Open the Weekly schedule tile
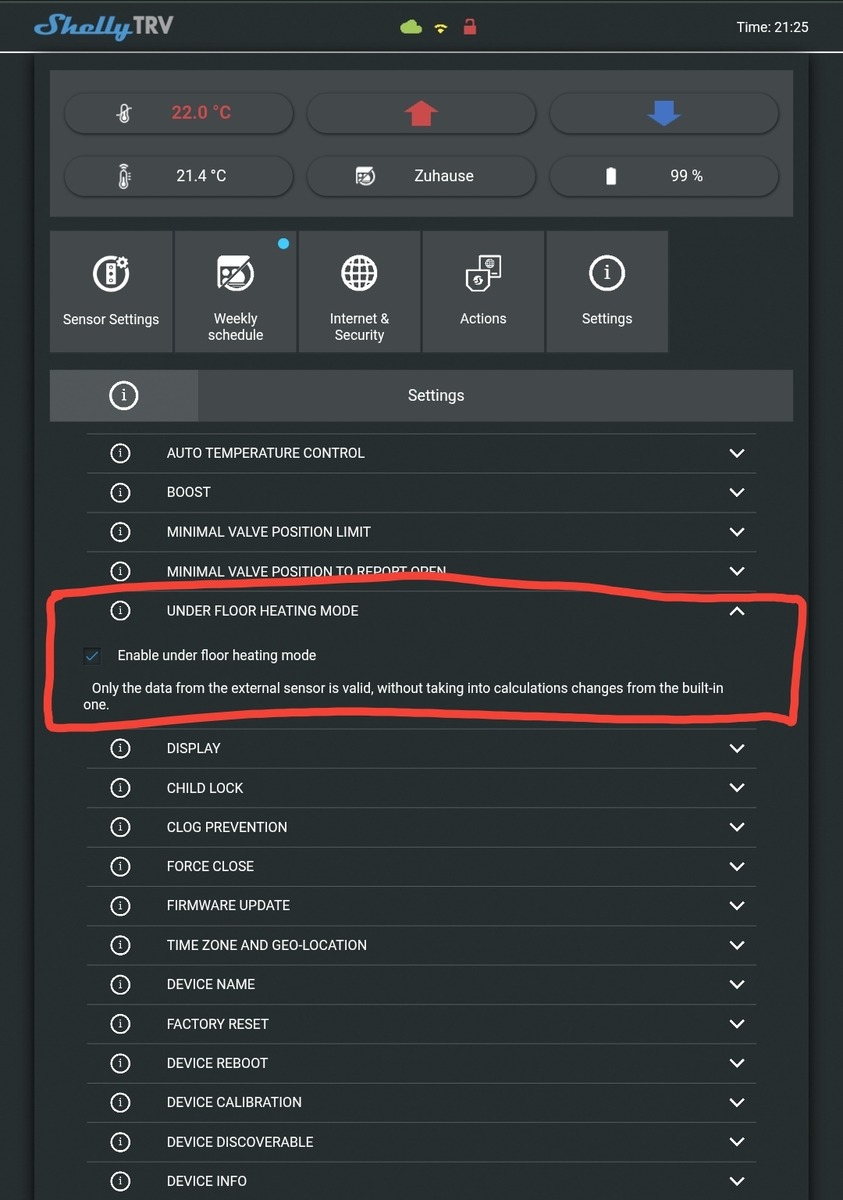Screen dimensions: 843x1200 pyautogui.click(x=235, y=291)
